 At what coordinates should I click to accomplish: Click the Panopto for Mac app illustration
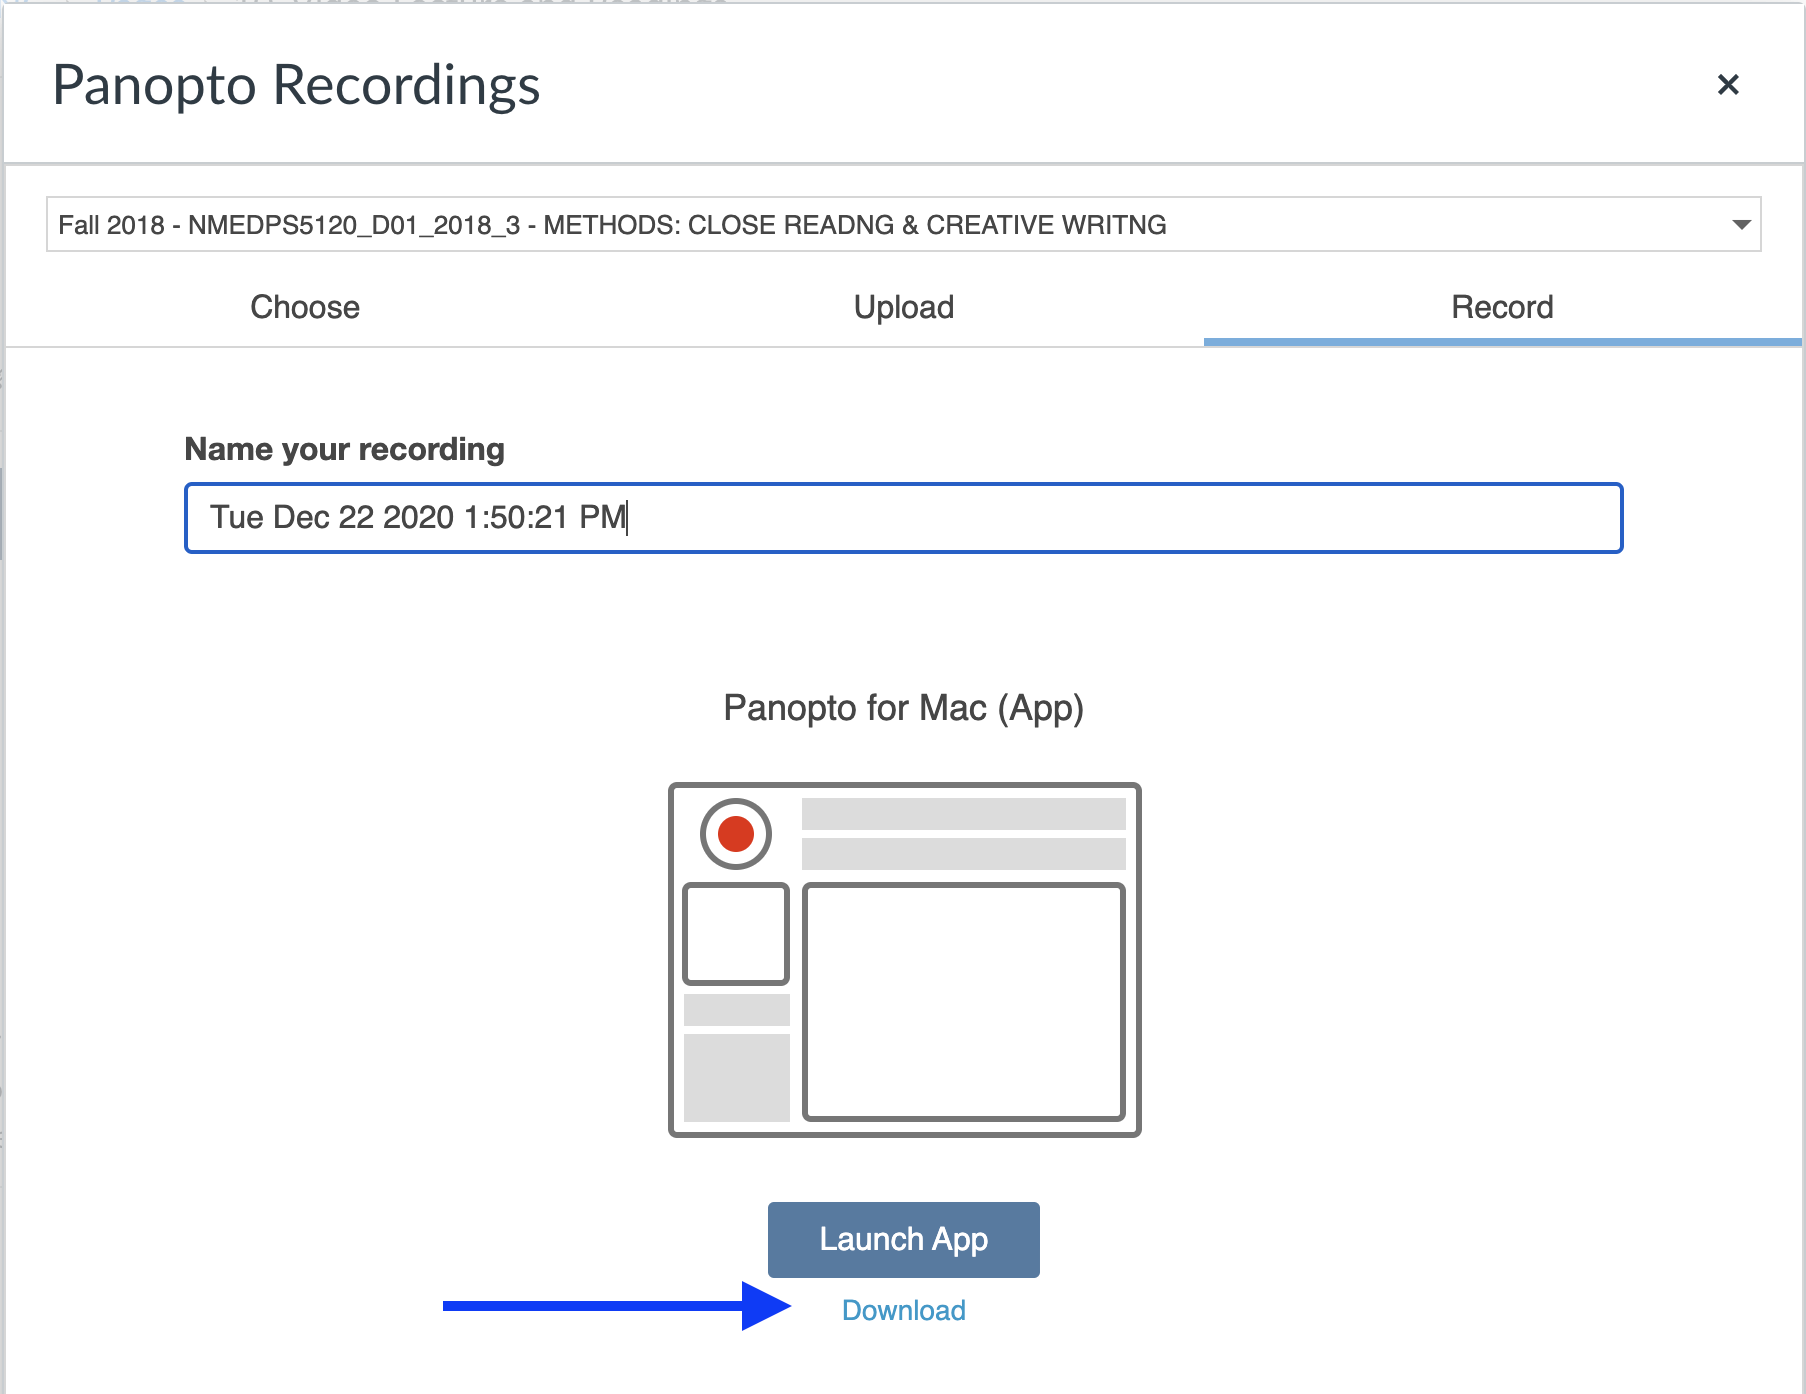pyautogui.click(x=904, y=960)
